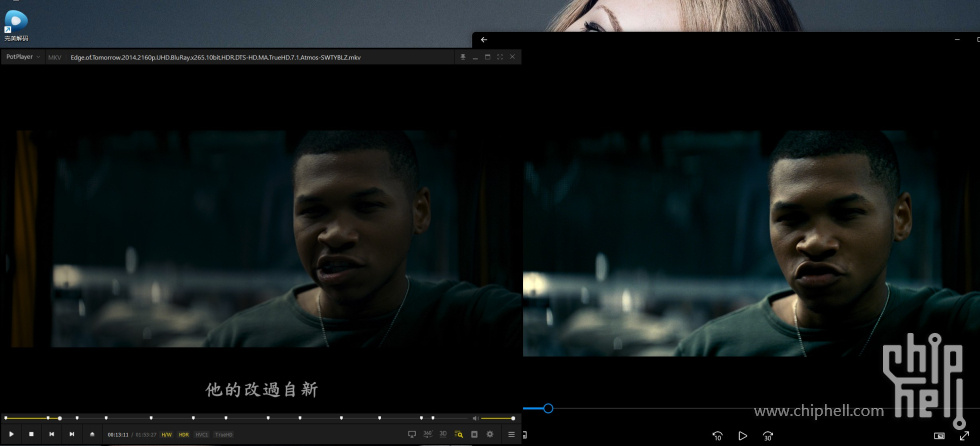Click the total duration time in PotPlayer
Screen dimensions: 980x446
tap(146, 435)
